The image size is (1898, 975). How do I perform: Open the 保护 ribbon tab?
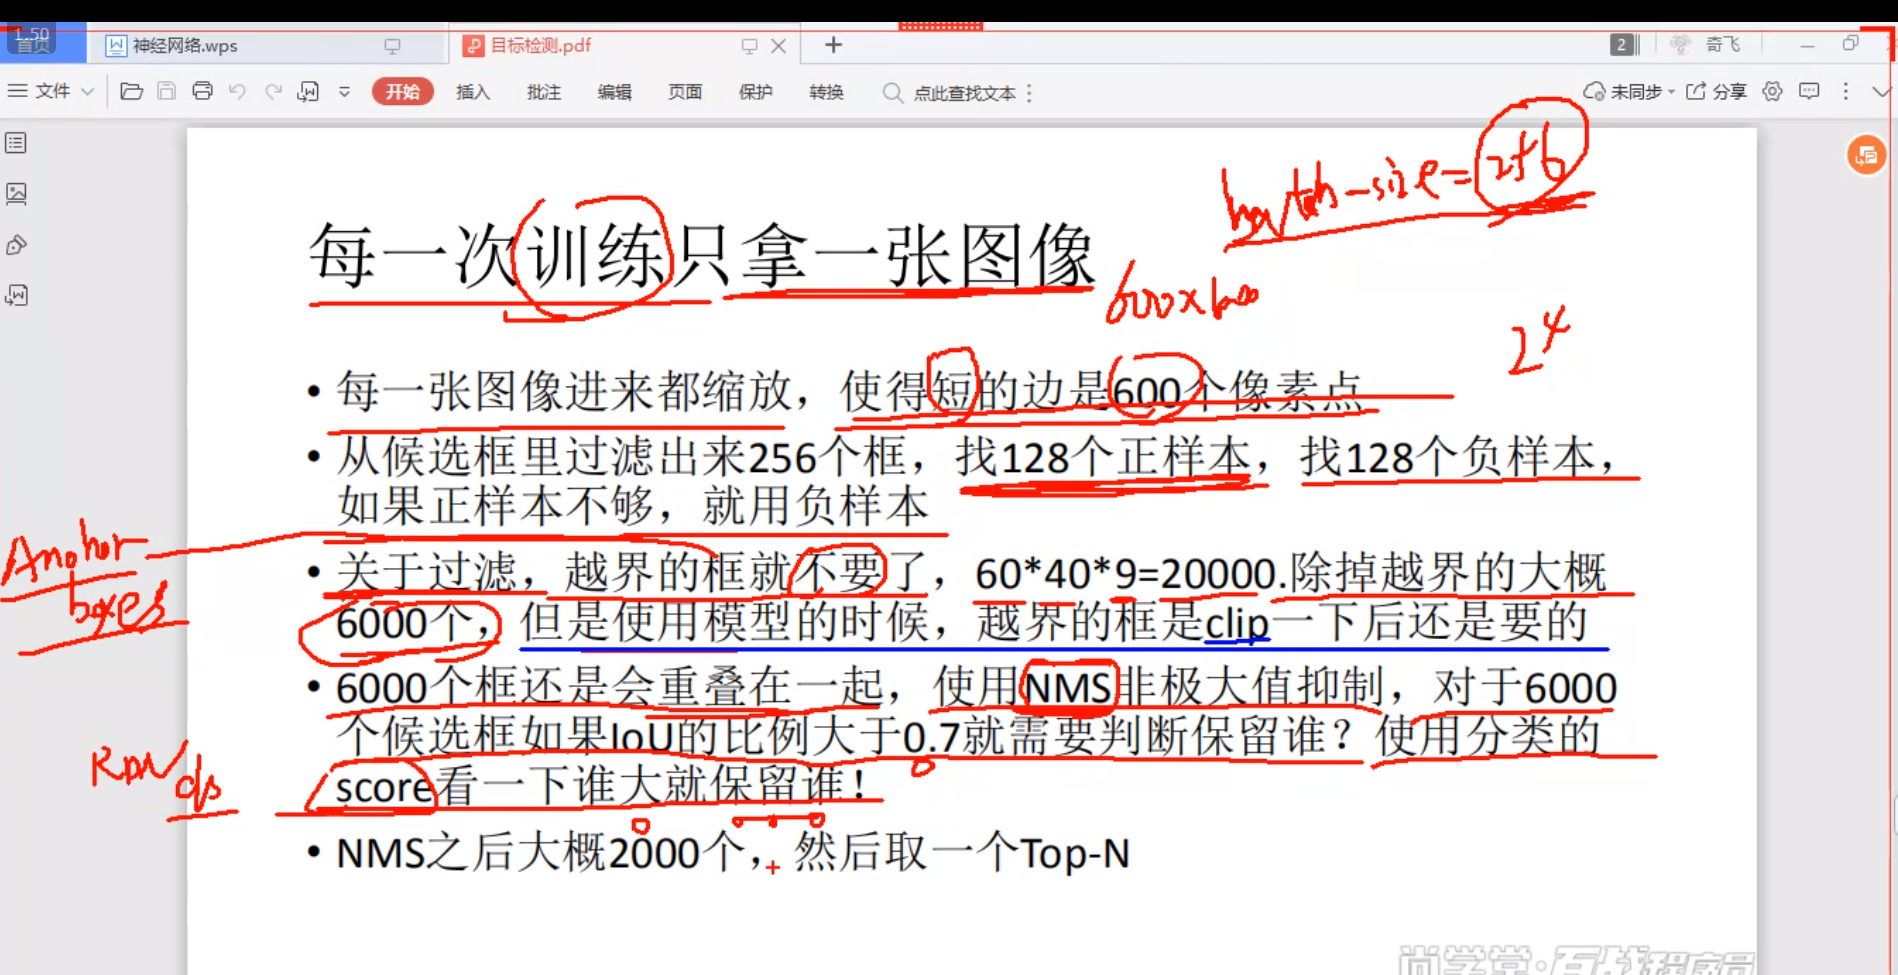(756, 92)
